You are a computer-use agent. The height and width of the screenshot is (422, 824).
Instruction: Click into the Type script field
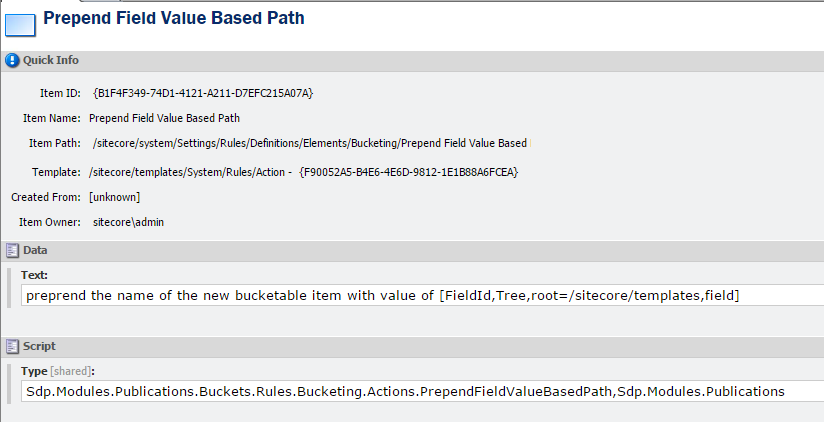pos(420,390)
